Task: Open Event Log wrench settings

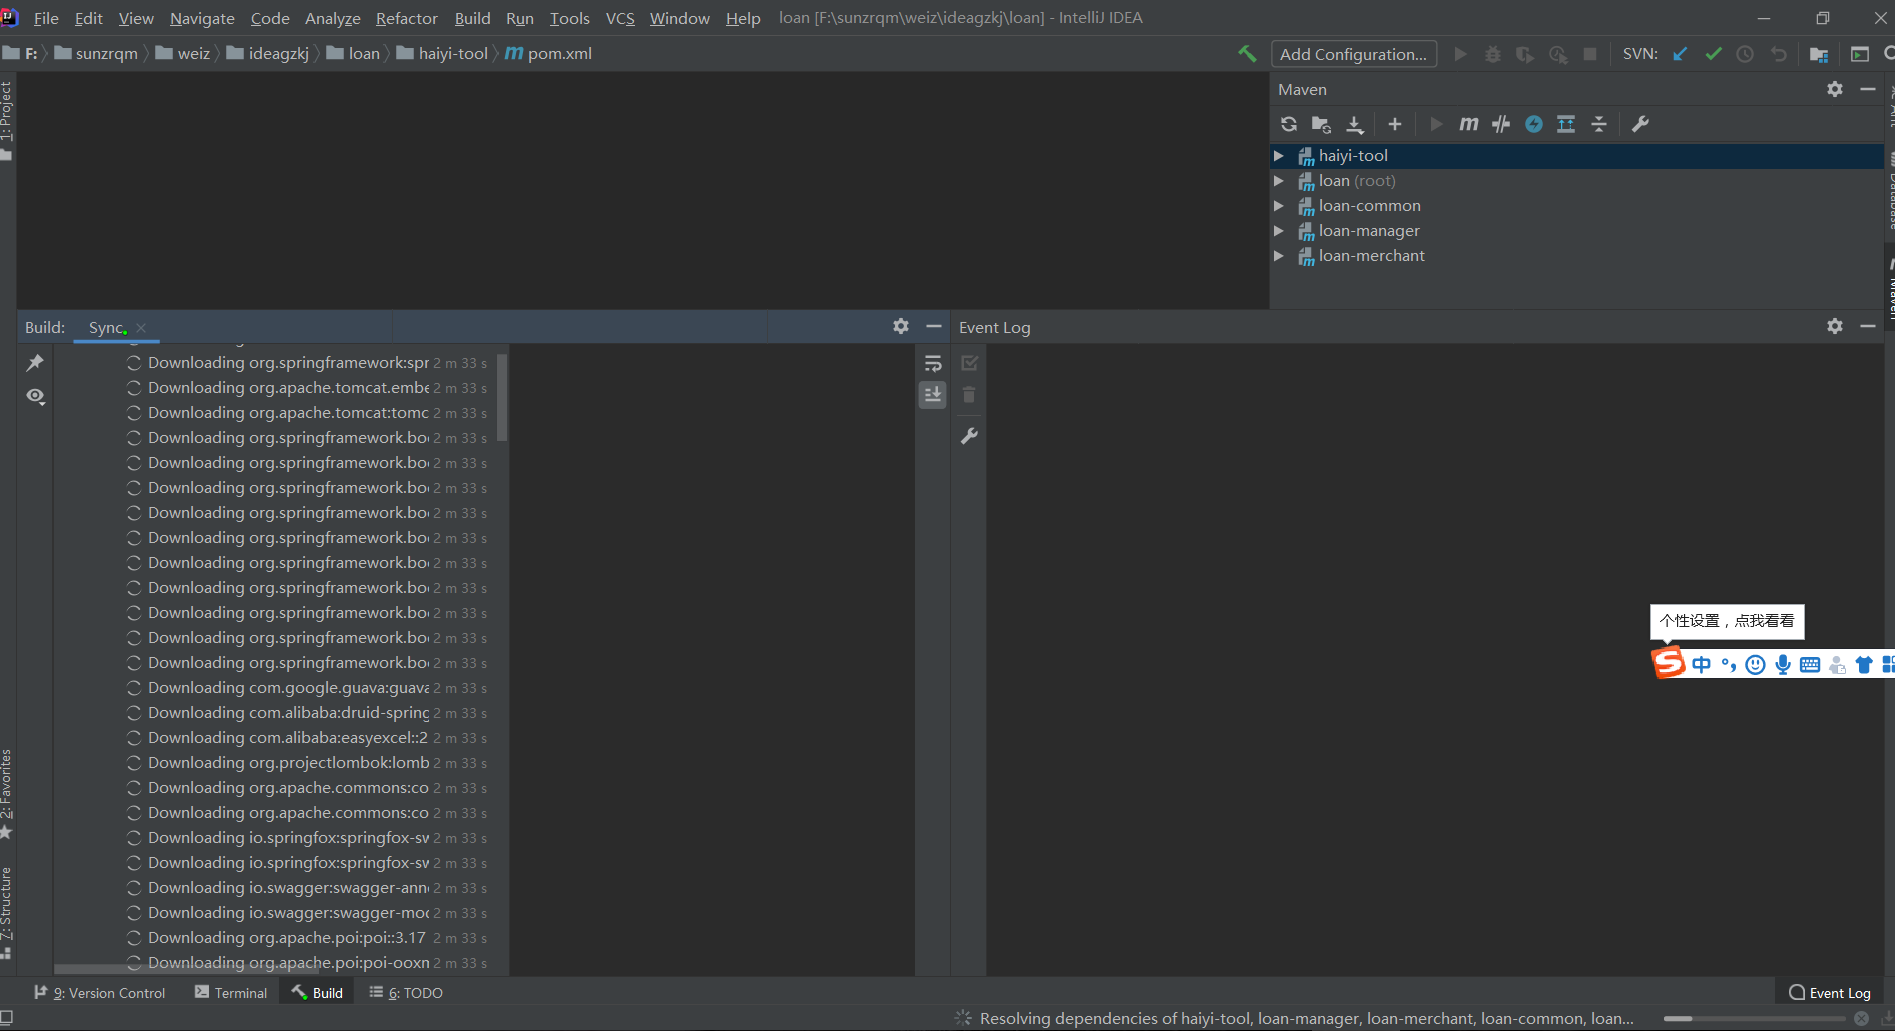Action: [x=969, y=436]
